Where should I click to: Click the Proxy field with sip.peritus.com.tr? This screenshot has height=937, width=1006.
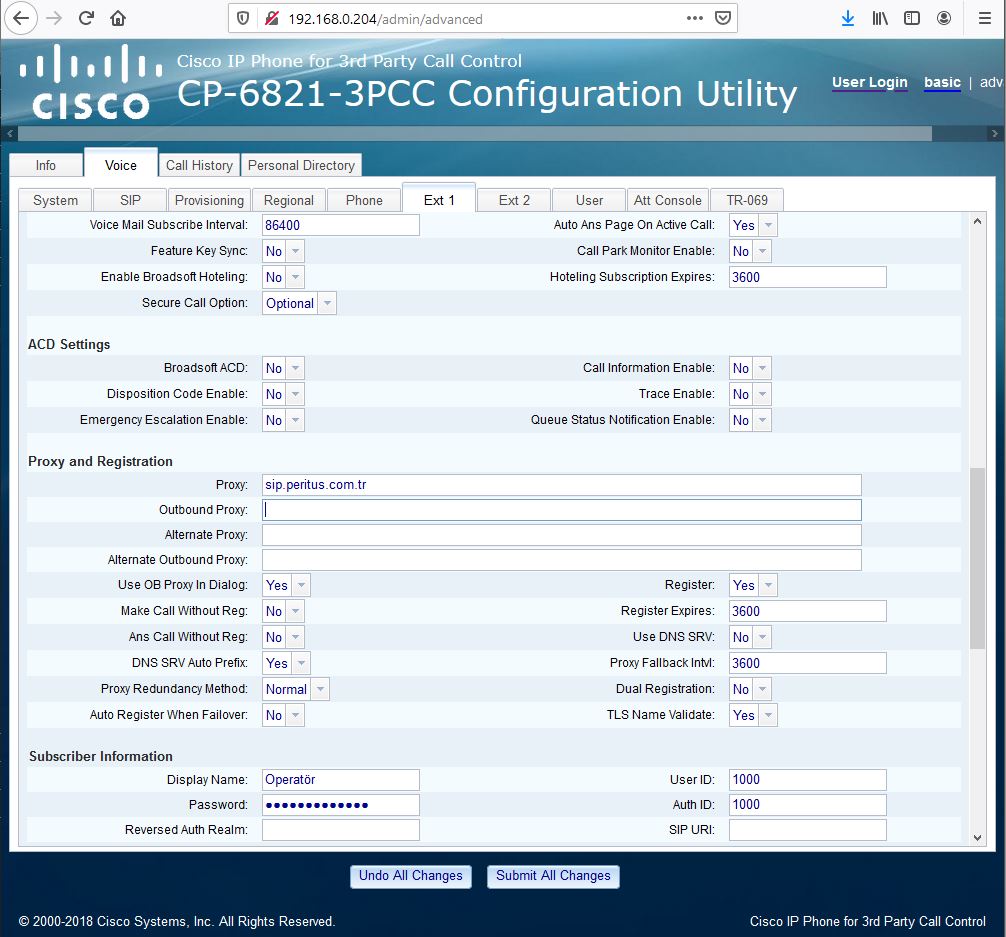(x=561, y=485)
